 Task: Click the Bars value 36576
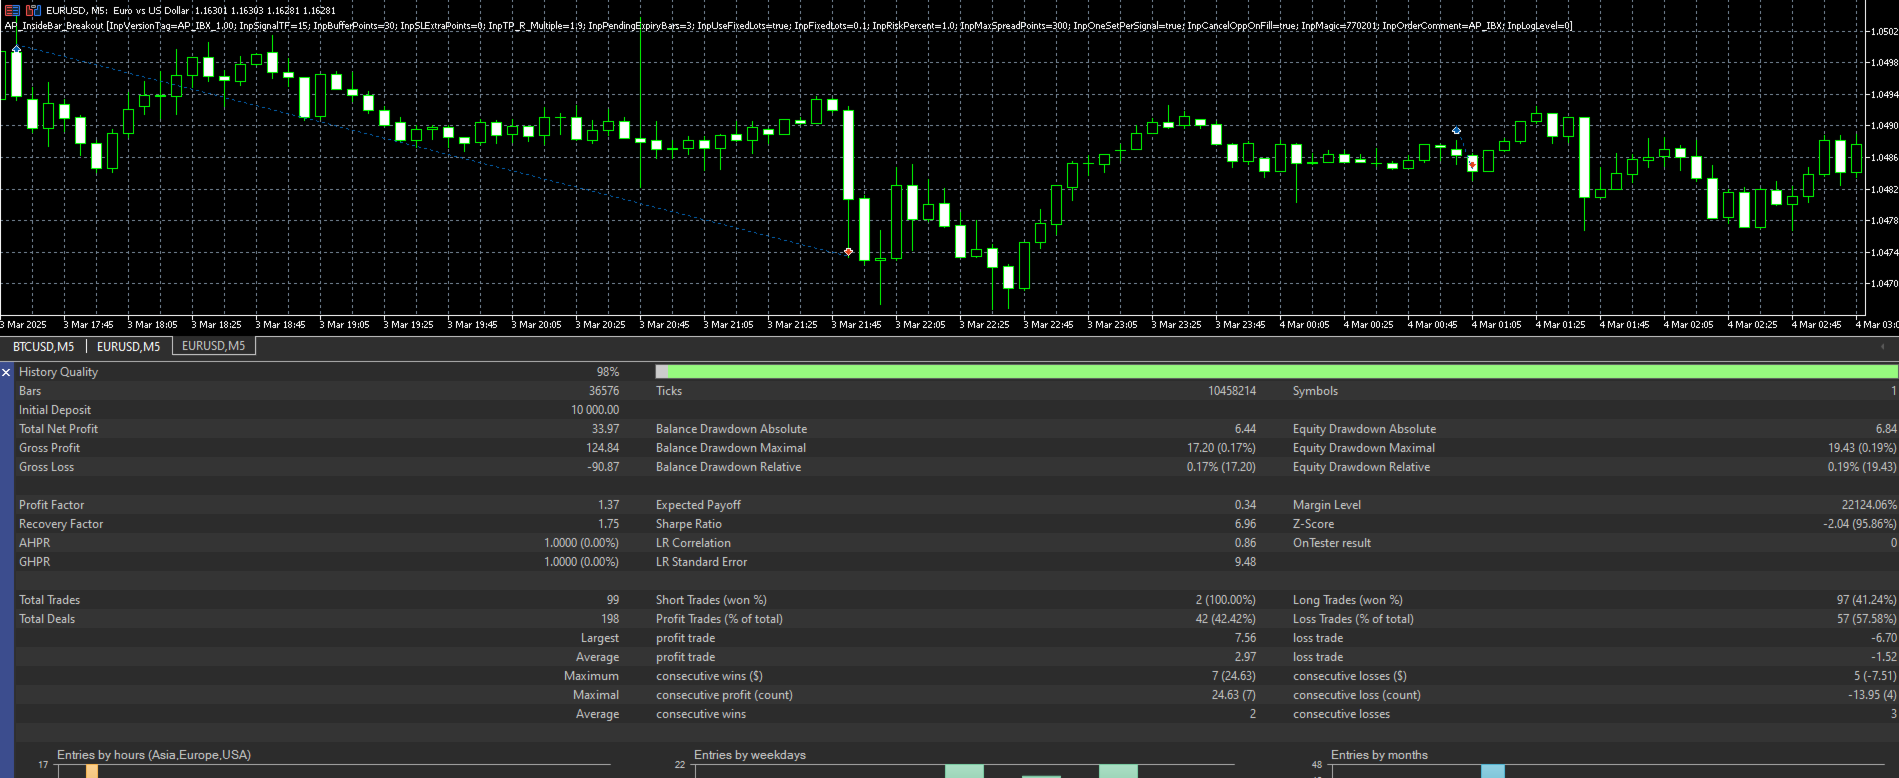click(x=604, y=391)
